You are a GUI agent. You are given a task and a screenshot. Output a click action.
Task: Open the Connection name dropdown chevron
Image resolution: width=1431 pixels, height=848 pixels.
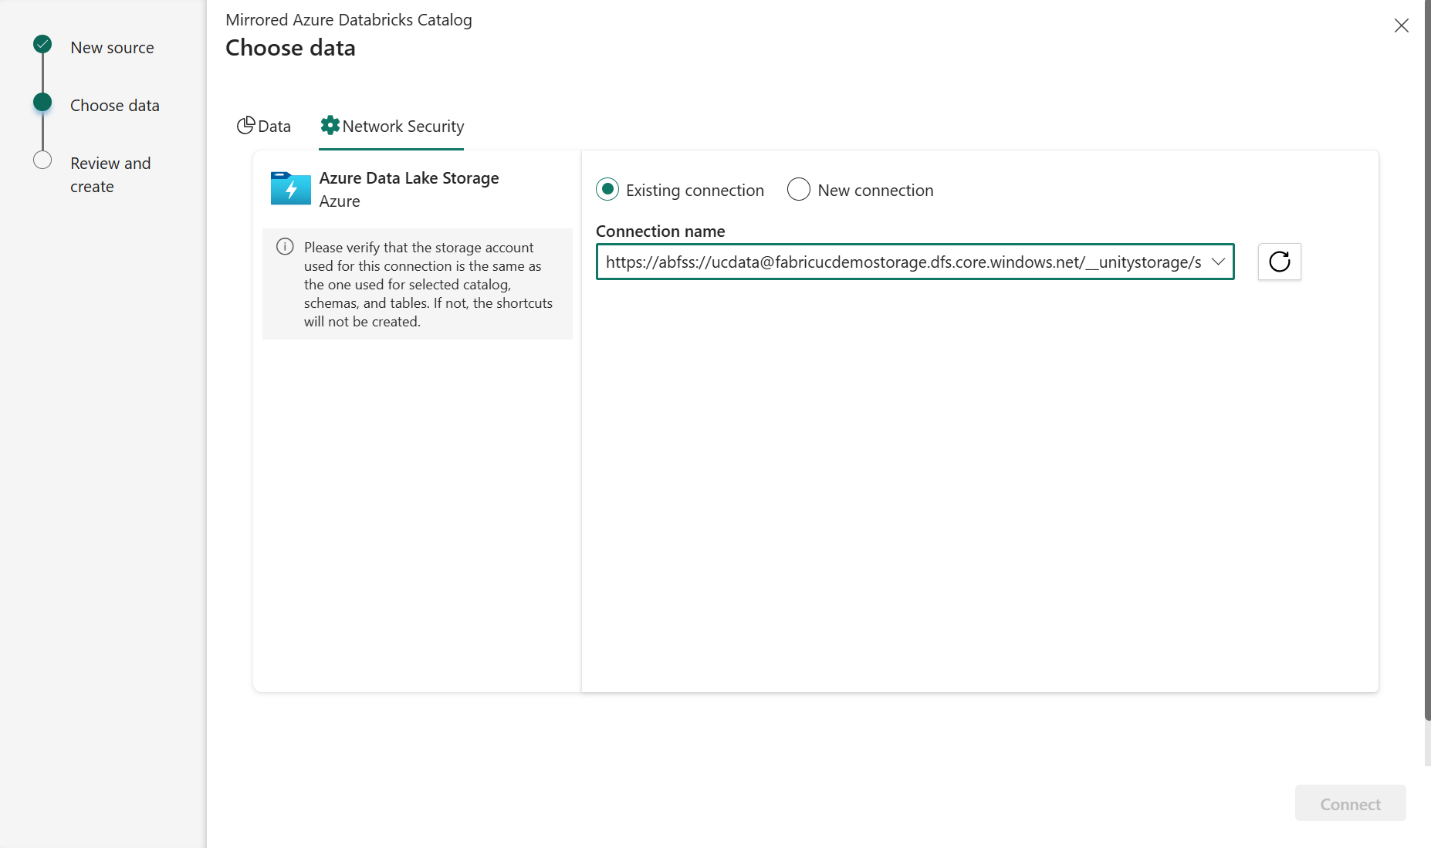click(1218, 262)
